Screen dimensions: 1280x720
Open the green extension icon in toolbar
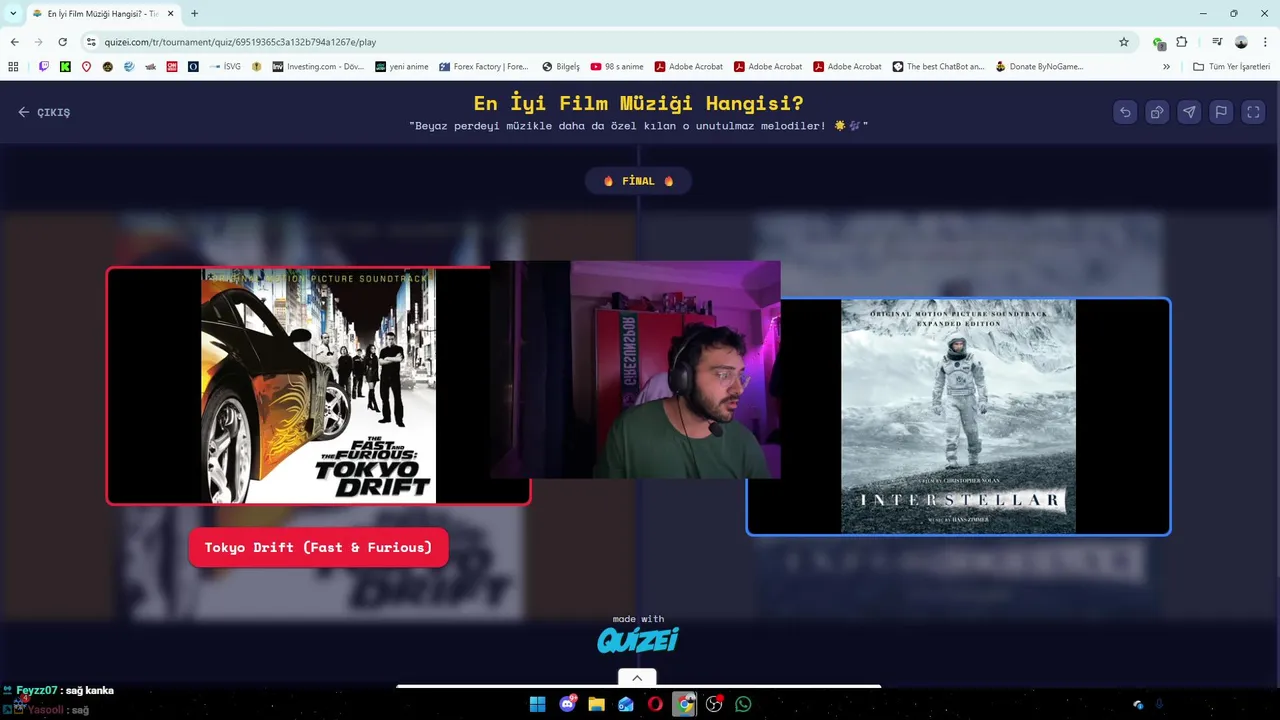point(1158,42)
